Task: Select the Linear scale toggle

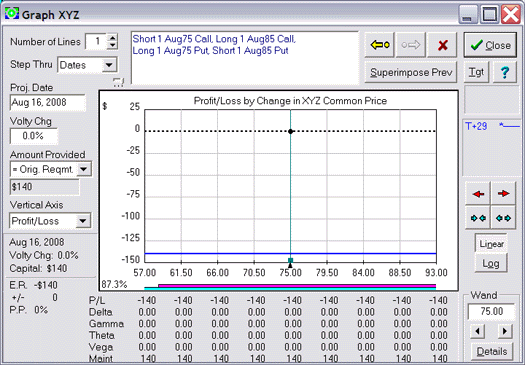Action: pos(491,244)
